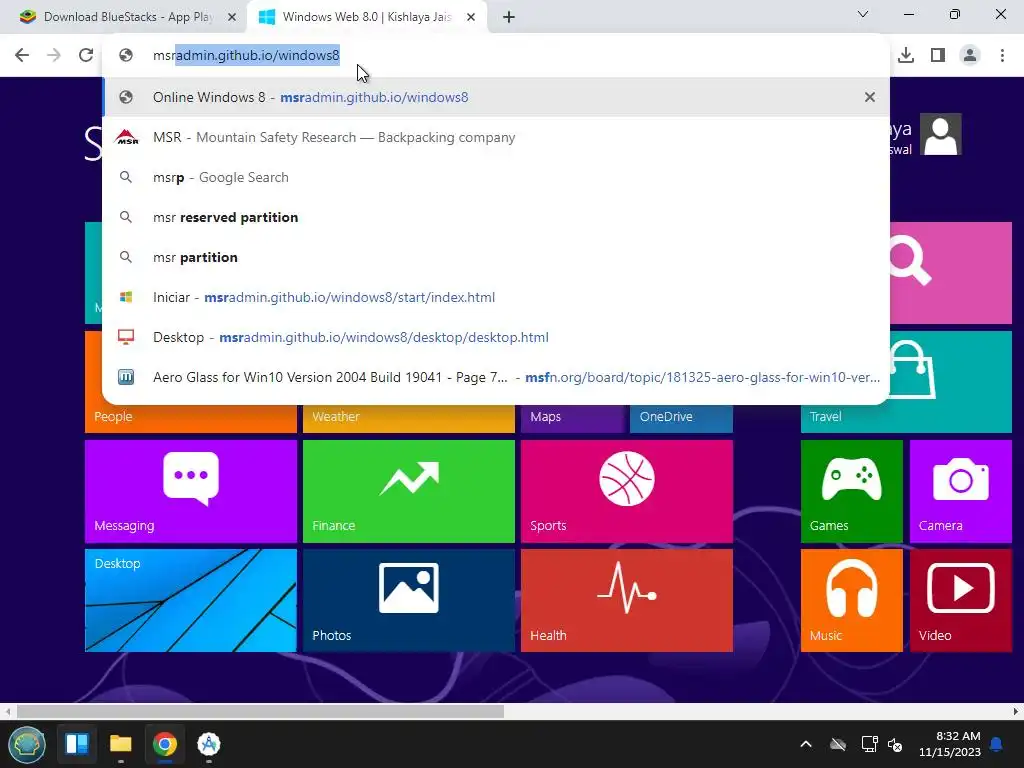
Task: Open the Sports tile
Action: pyautogui.click(x=627, y=491)
